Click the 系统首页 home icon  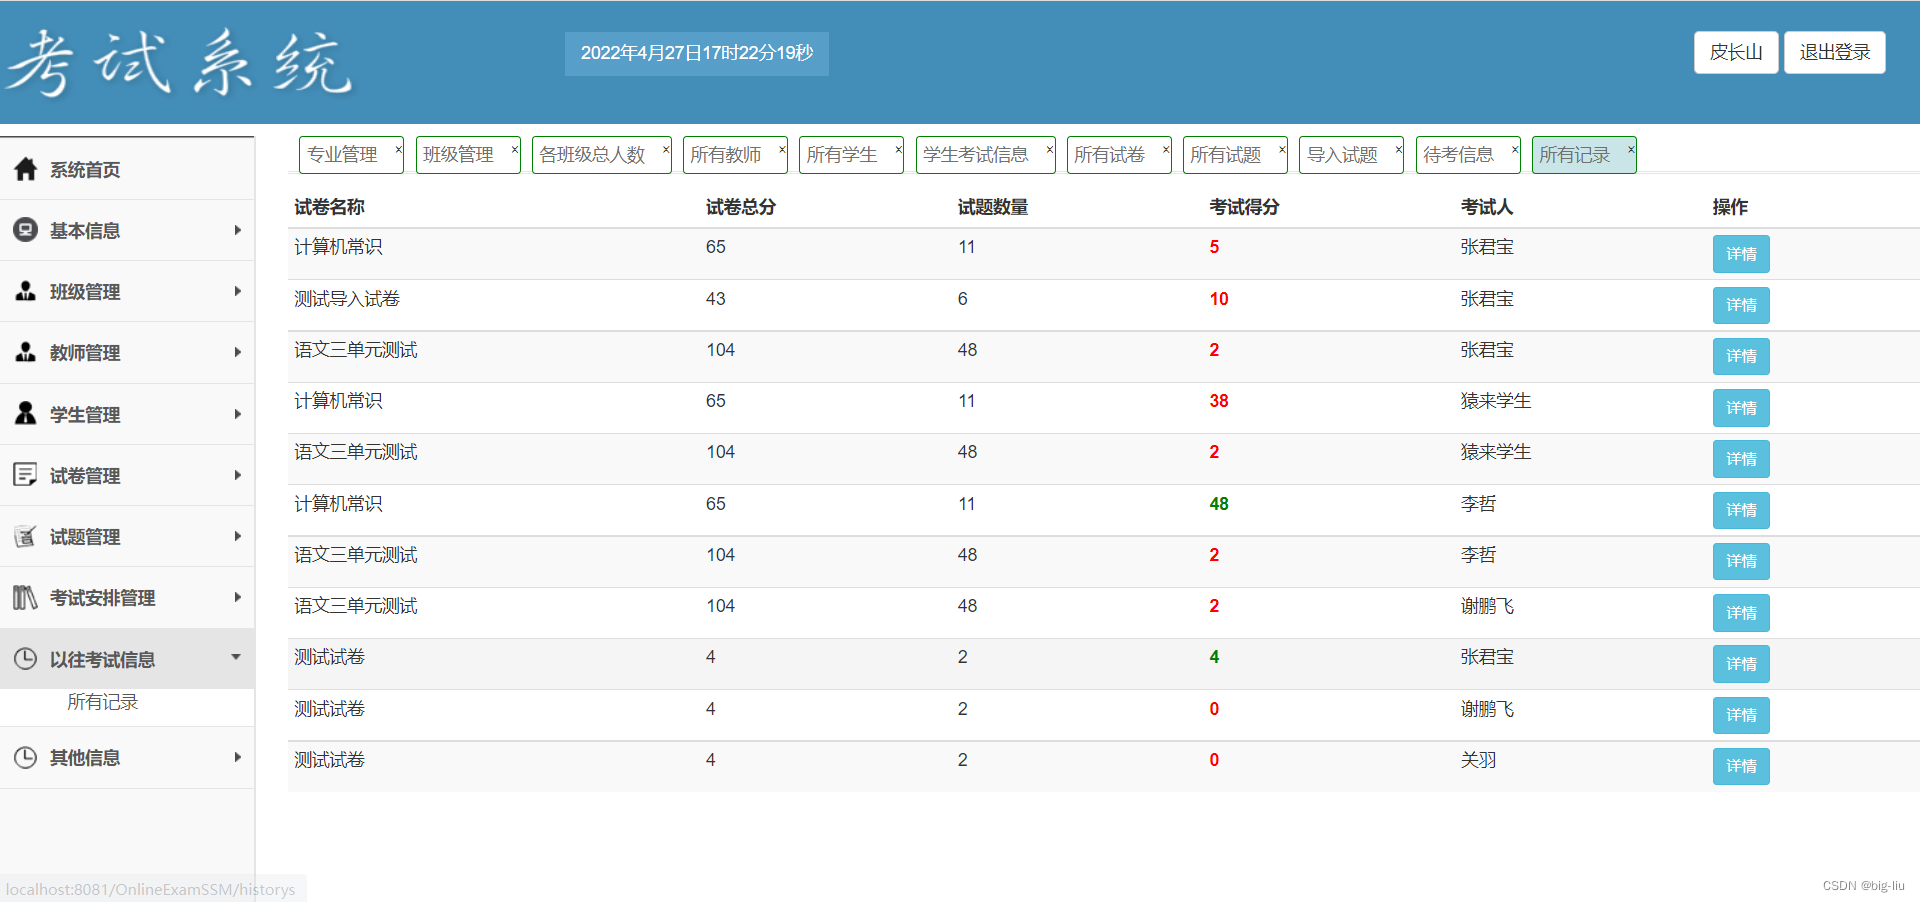coord(26,169)
